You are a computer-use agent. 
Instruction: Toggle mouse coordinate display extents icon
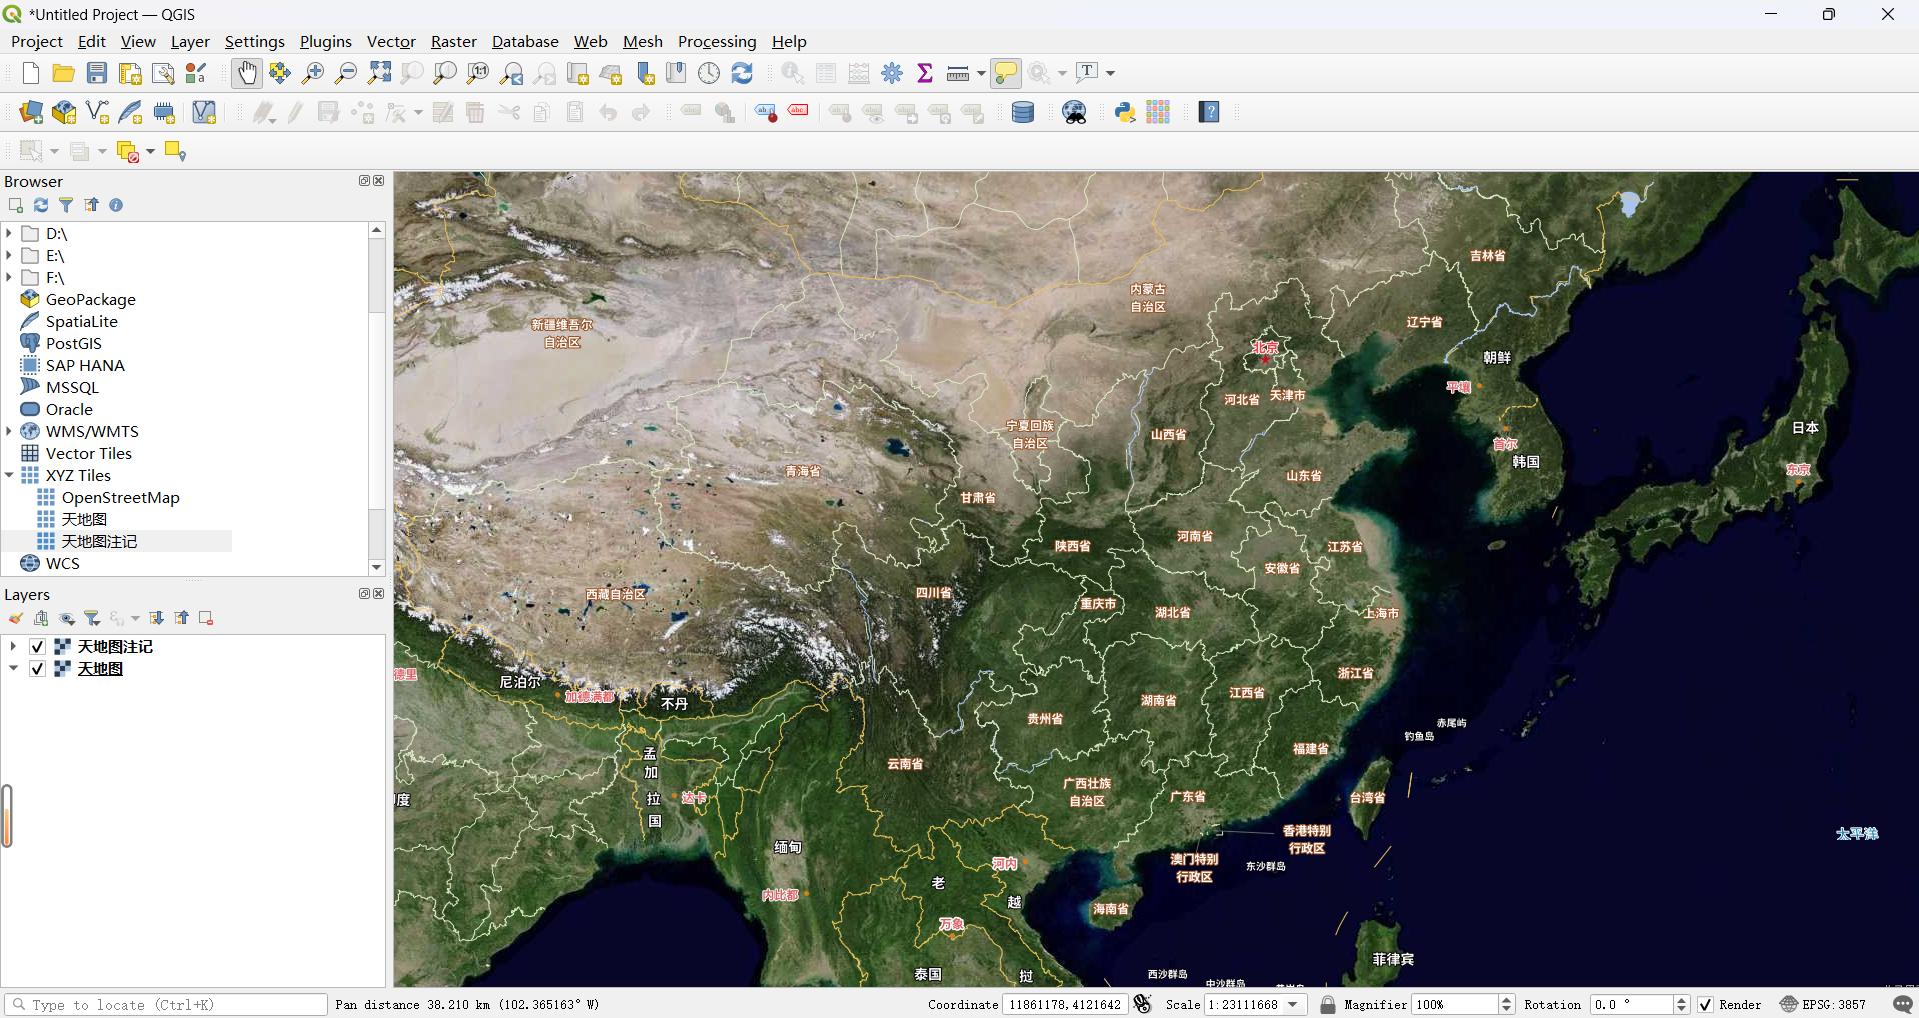(1143, 1004)
